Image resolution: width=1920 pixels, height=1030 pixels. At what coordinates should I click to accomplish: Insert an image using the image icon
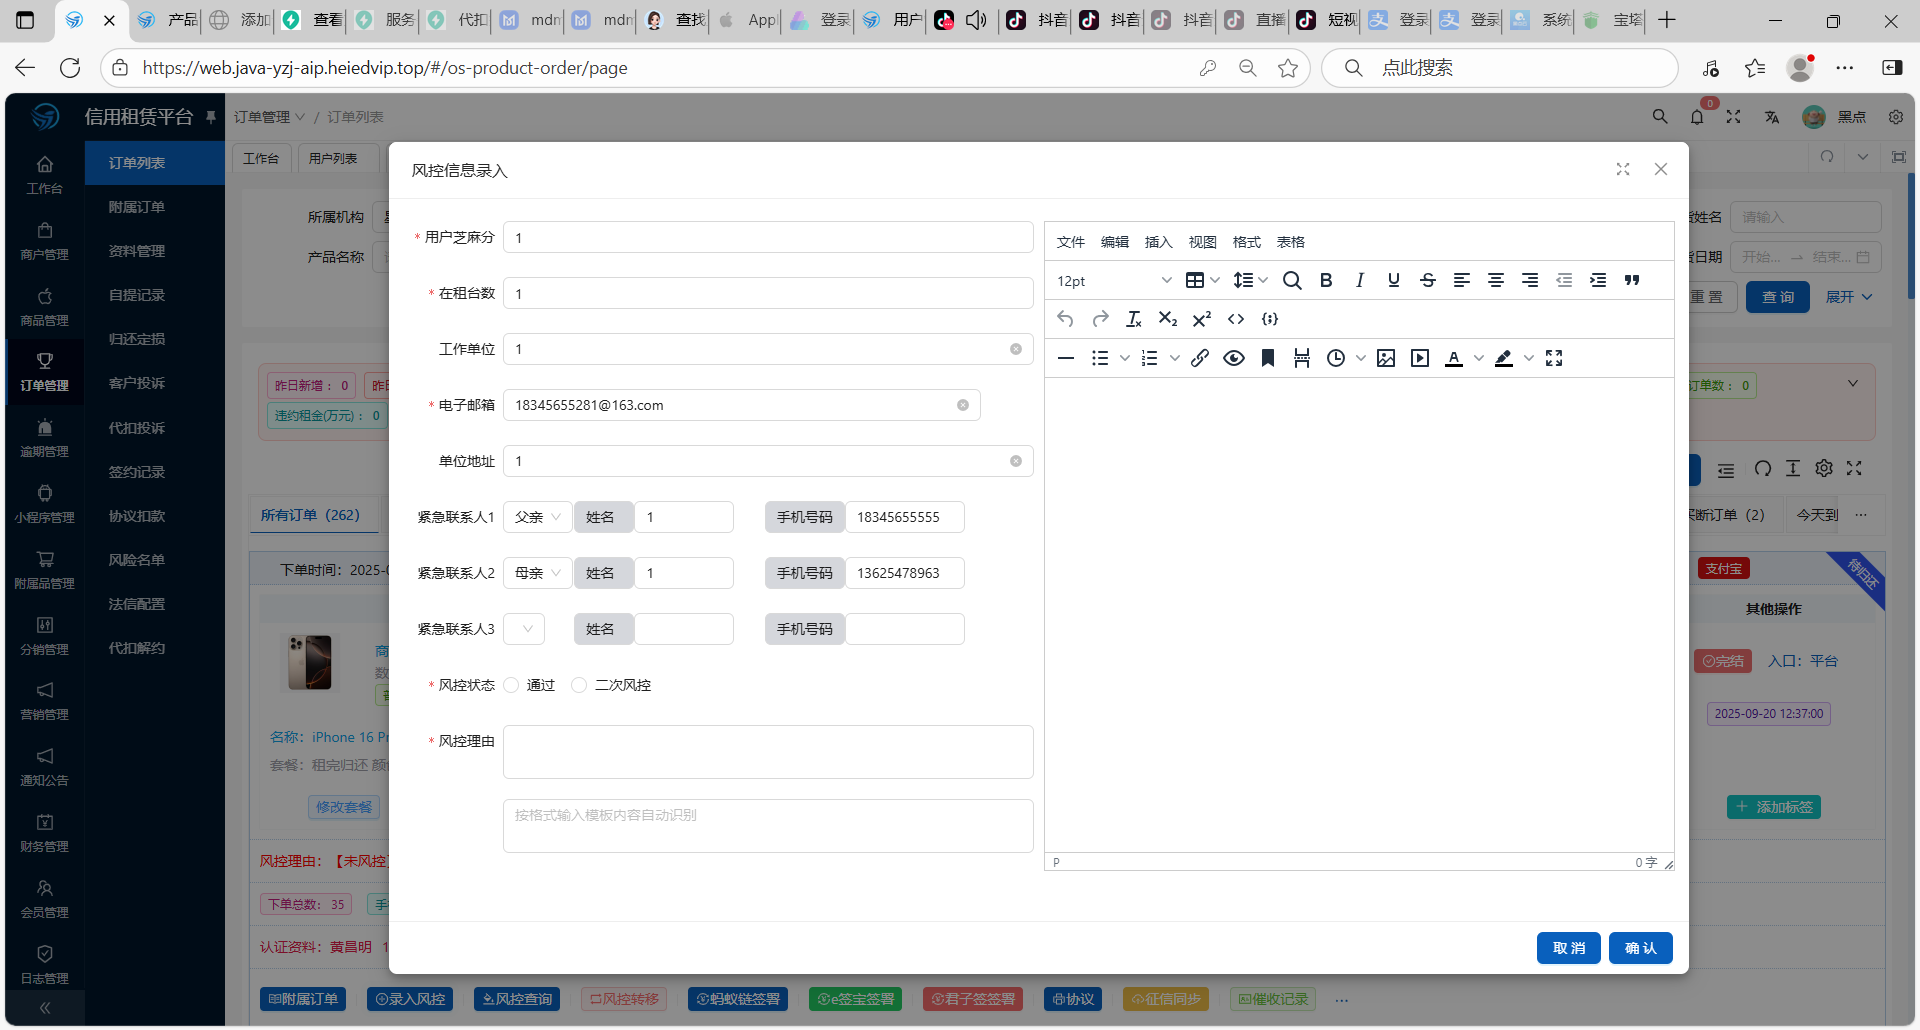tap(1386, 358)
